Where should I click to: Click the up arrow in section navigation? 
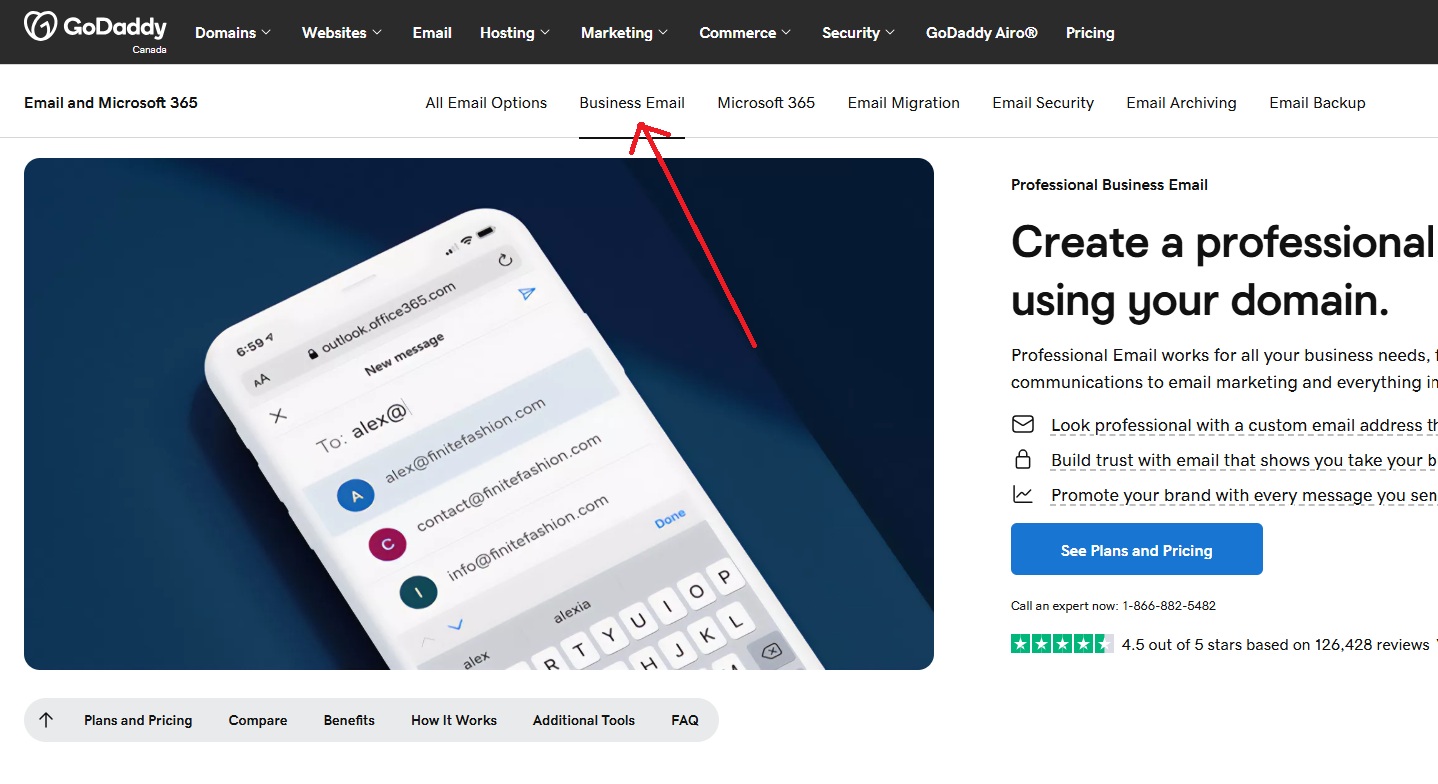pos(46,720)
